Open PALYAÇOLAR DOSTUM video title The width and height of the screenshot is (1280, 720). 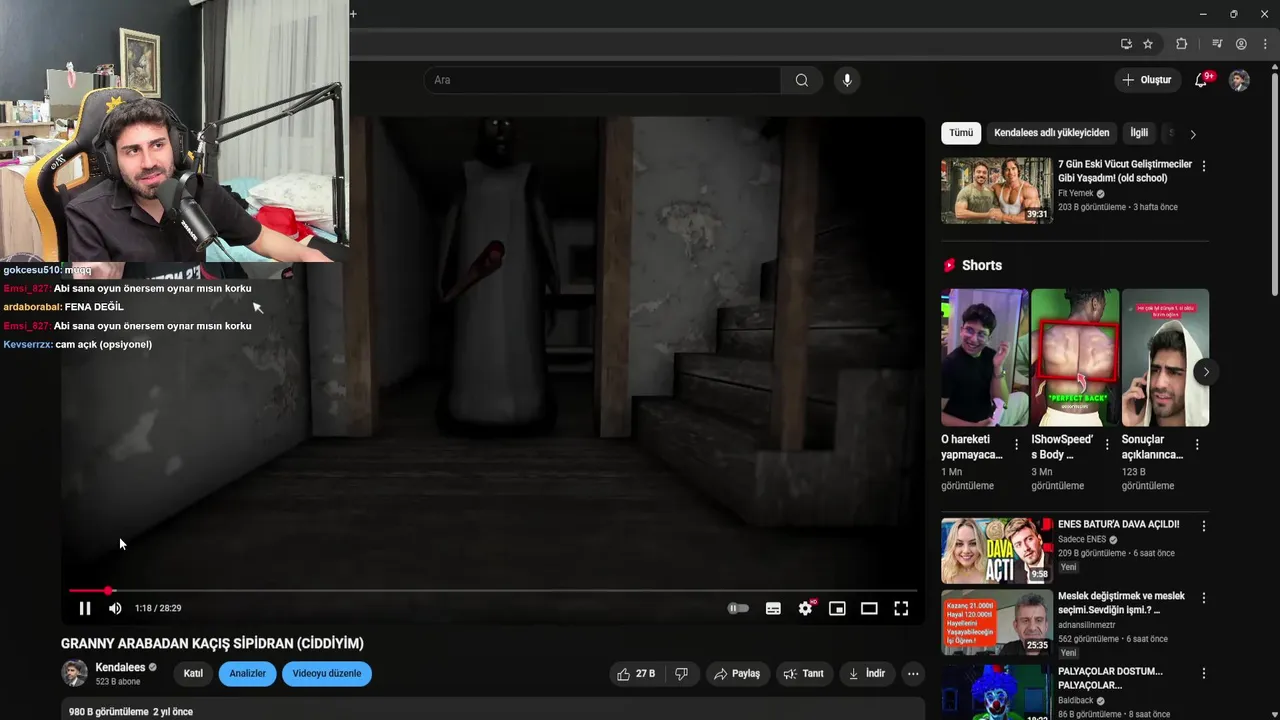tap(1110, 678)
